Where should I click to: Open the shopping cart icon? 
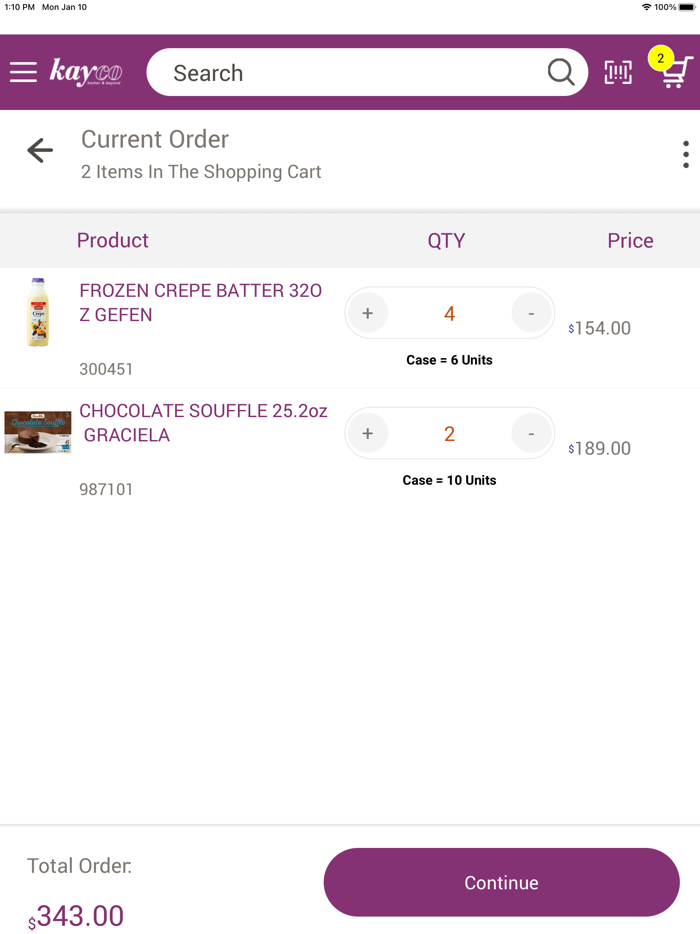tap(674, 71)
